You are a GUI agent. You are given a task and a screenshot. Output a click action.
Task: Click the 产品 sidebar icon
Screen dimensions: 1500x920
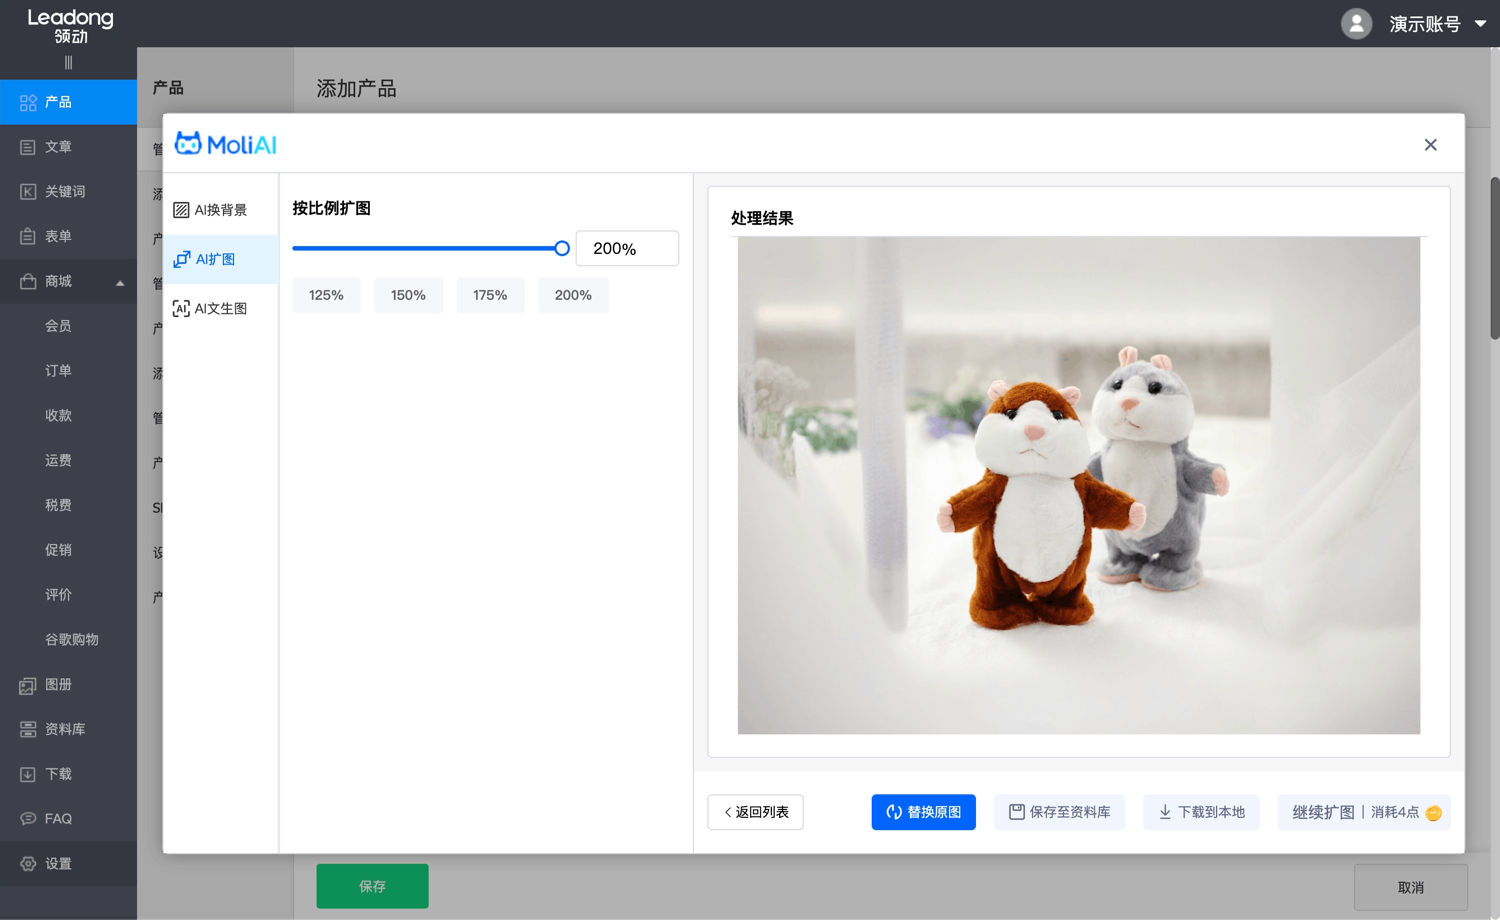[28, 102]
